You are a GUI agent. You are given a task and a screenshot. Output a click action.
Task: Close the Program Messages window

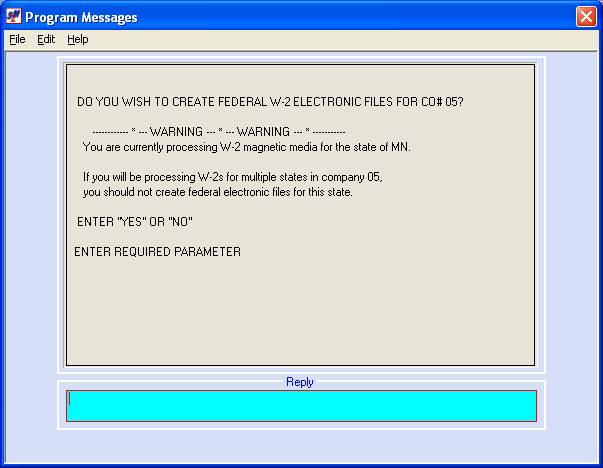click(586, 17)
